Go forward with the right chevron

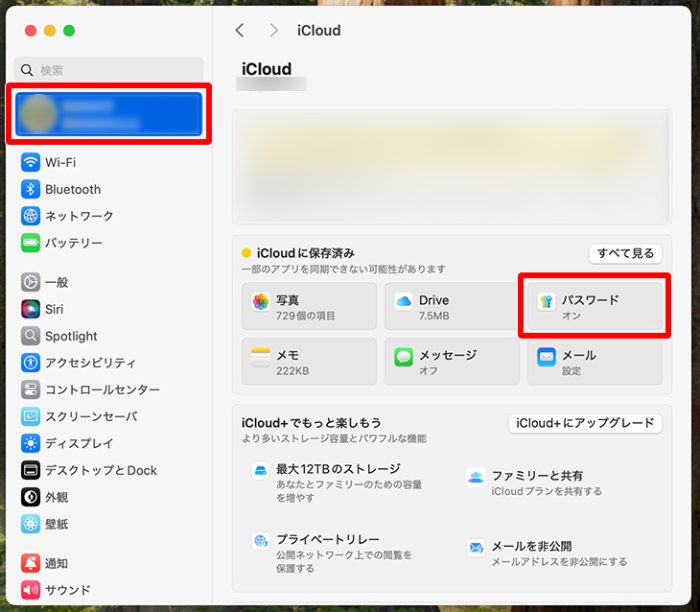coord(274,31)
